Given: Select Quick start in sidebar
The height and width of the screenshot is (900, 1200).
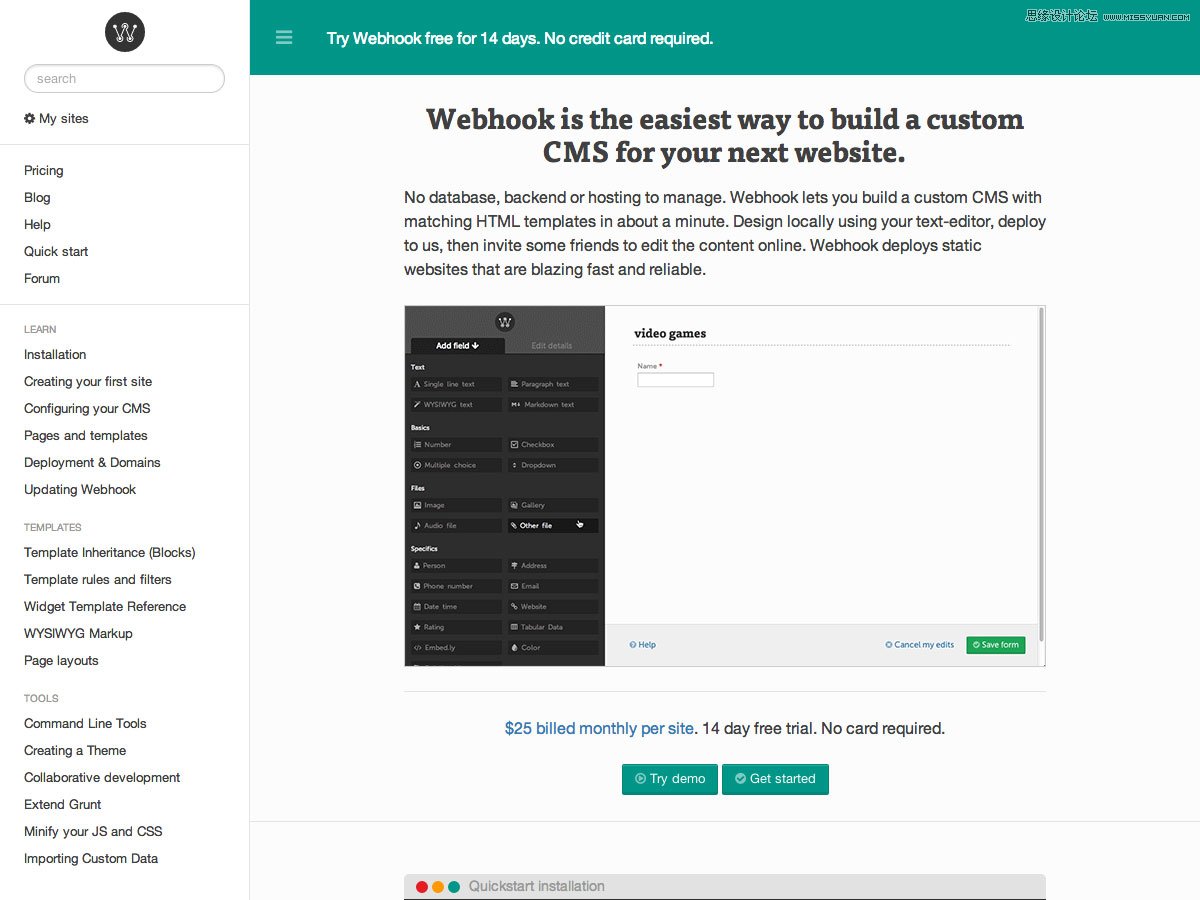Looking at the screenshot, I should (x=56, y=252).
